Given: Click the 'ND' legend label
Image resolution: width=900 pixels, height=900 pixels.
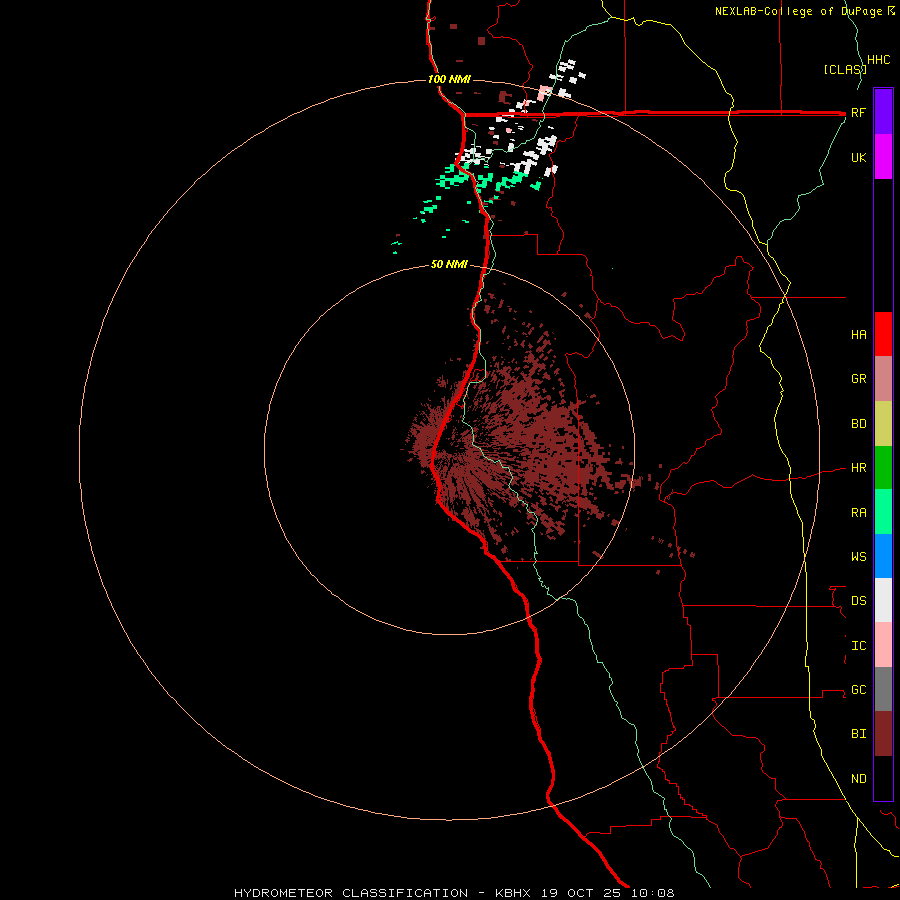Looking at the screenshot, I should coord(858,779).
